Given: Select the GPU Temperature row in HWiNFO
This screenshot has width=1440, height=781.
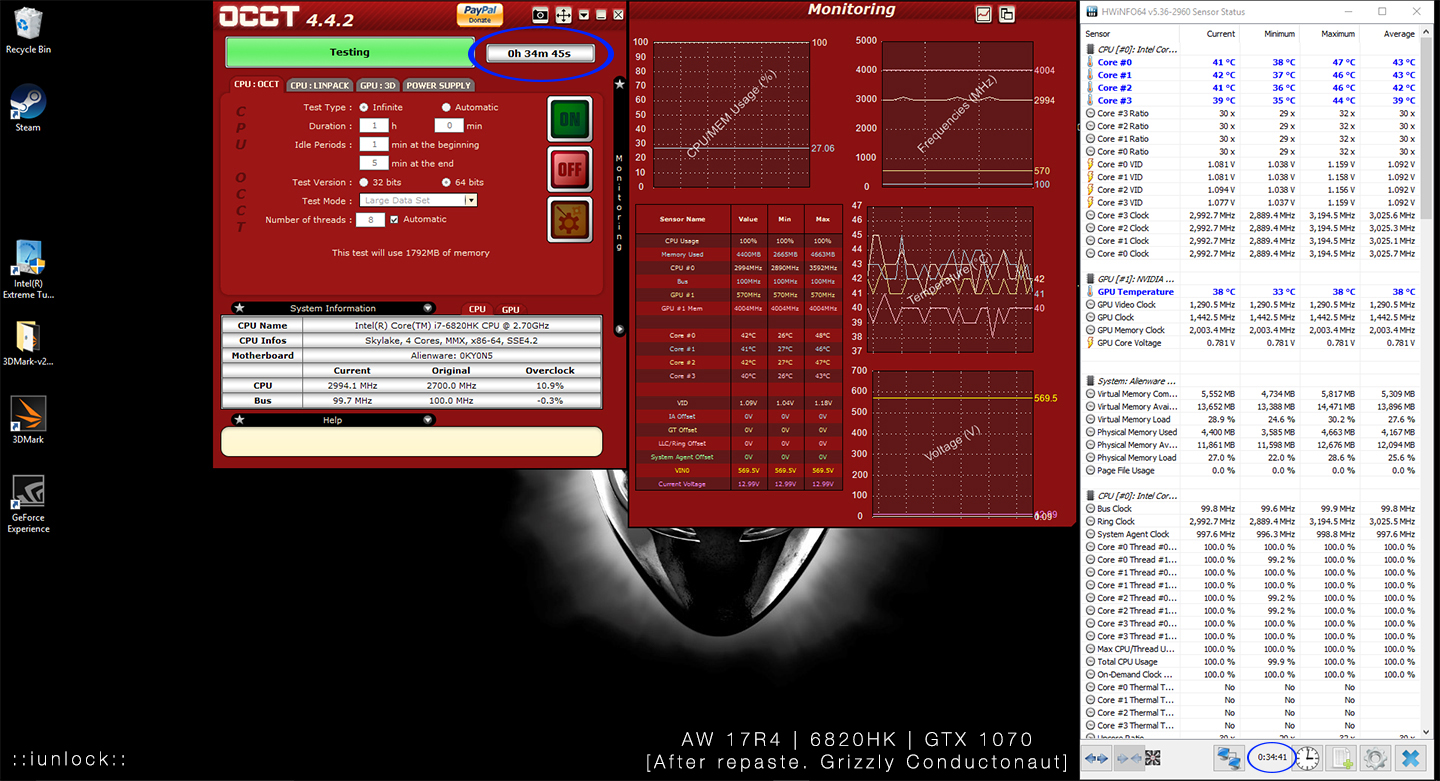Looking at the screenshot, I should click(1251, 292).
